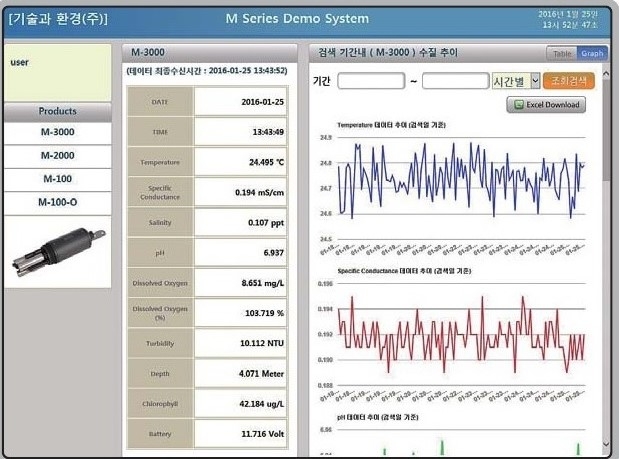Image resolution: width=619 pixels, height=459 pixels.
Task: Switch to the Table view tab
Action: click(562, 53)
